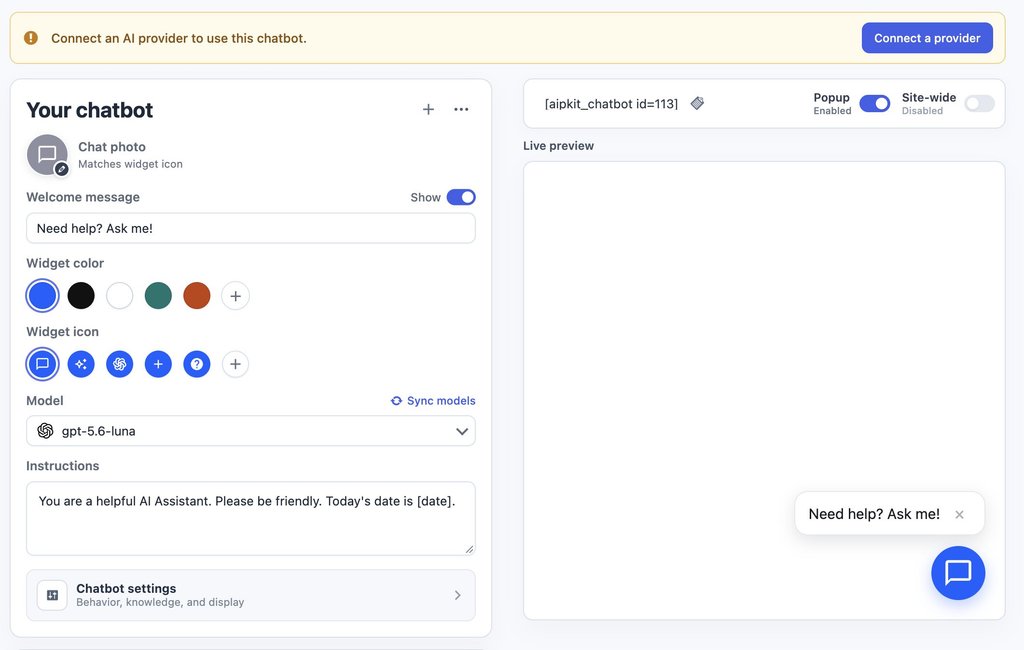Click the Sync models link
This screenshot has width=1024, height=650.
(x=433, y=400)
